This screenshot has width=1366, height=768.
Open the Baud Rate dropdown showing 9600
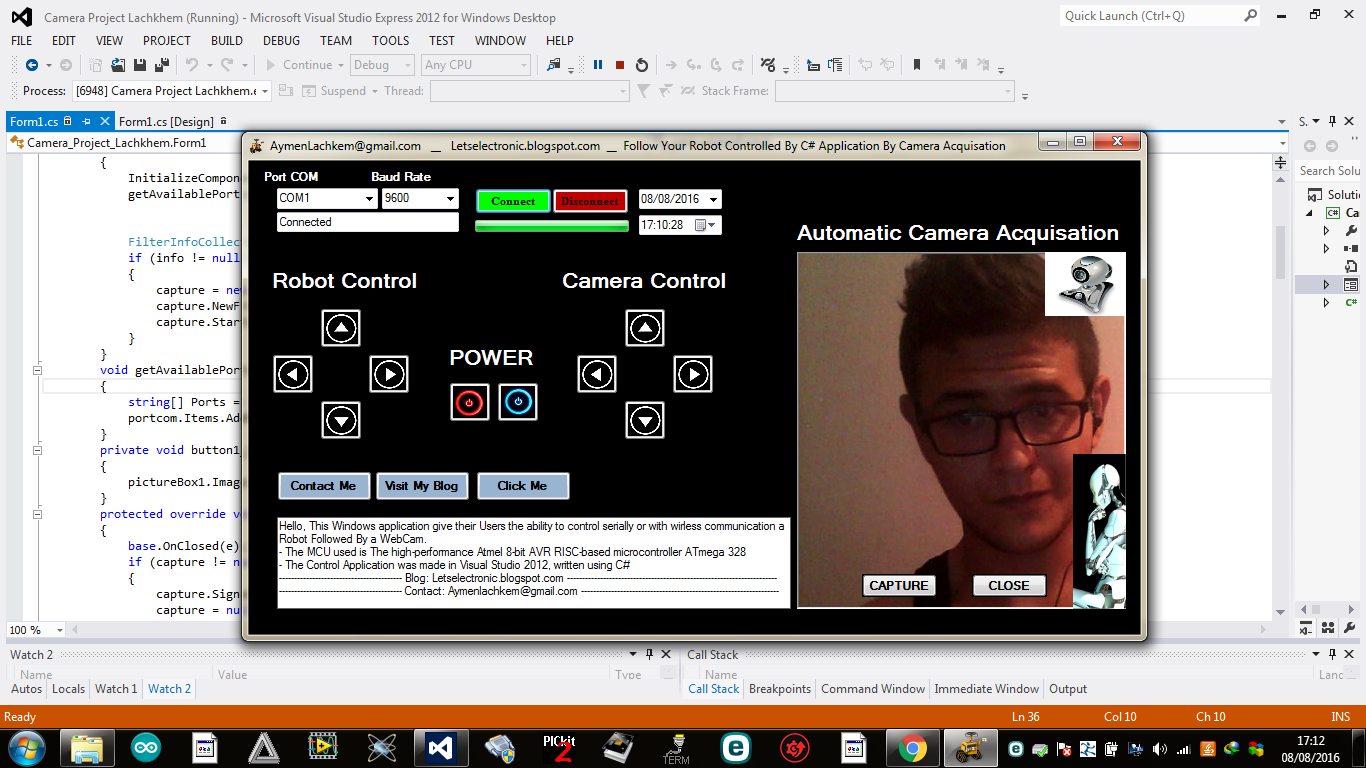[451, 198]
